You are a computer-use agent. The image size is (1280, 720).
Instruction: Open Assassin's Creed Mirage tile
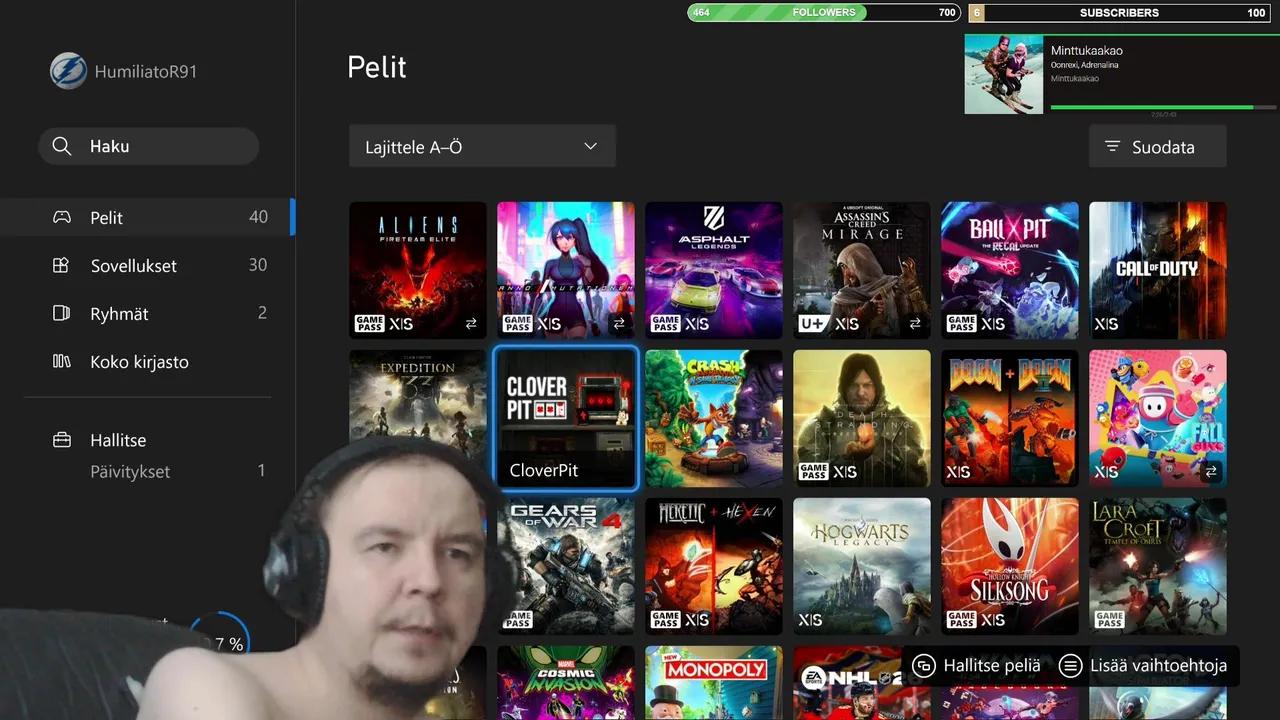pyautogui.click(x=862, y=270)
